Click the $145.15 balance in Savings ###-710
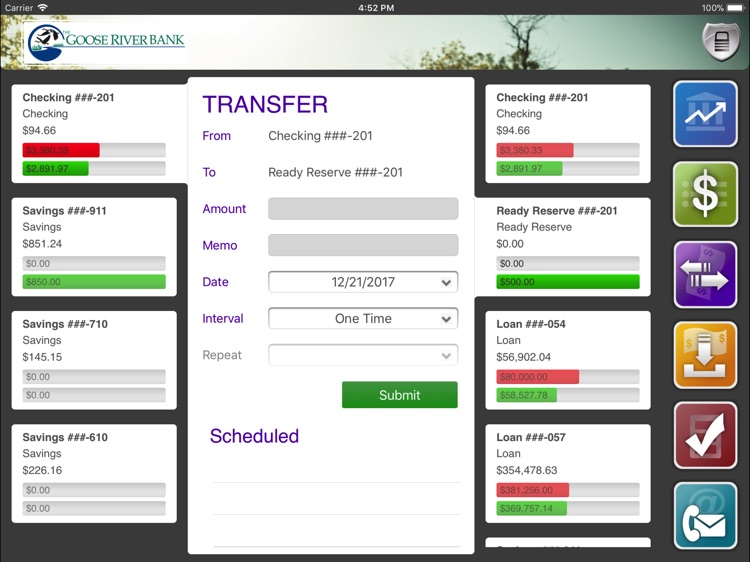750x562 pixels. click(x=42, y=357)
